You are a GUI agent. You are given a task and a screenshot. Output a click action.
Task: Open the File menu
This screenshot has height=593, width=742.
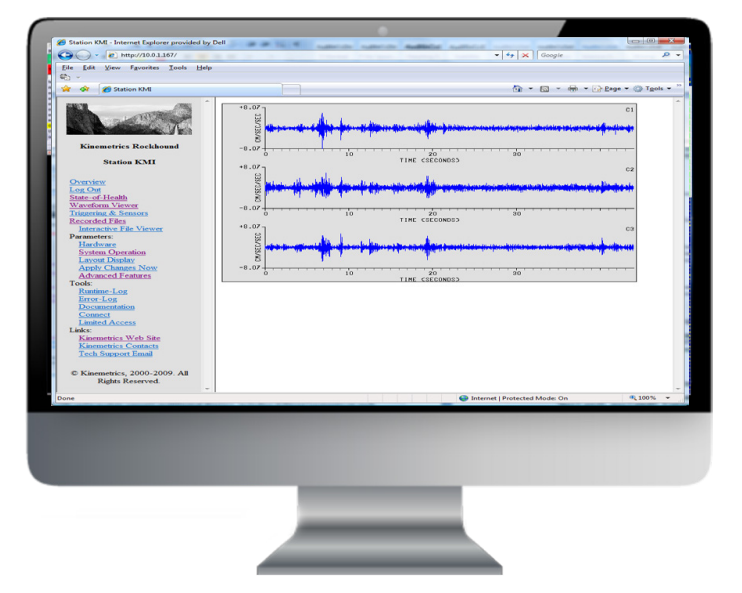[x=68, y=68]
